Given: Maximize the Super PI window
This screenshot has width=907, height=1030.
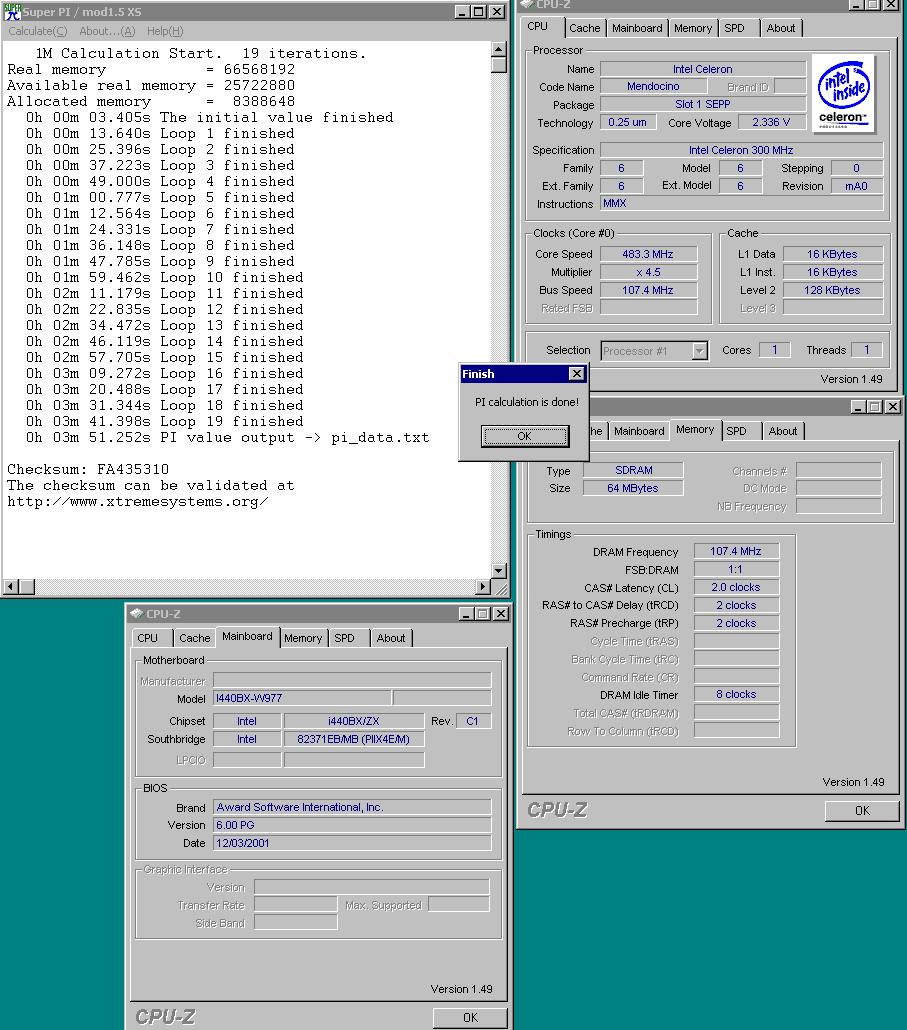Looking at the screenshot, I should tap(479, 12).
